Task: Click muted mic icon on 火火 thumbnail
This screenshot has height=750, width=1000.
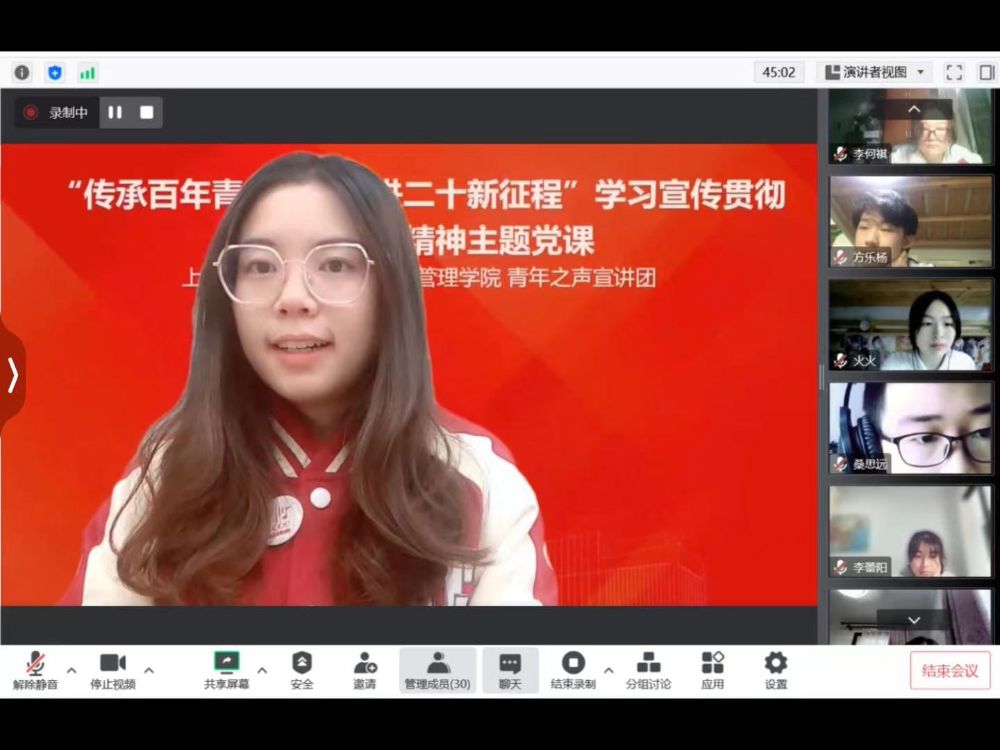Action: (841, 360)
